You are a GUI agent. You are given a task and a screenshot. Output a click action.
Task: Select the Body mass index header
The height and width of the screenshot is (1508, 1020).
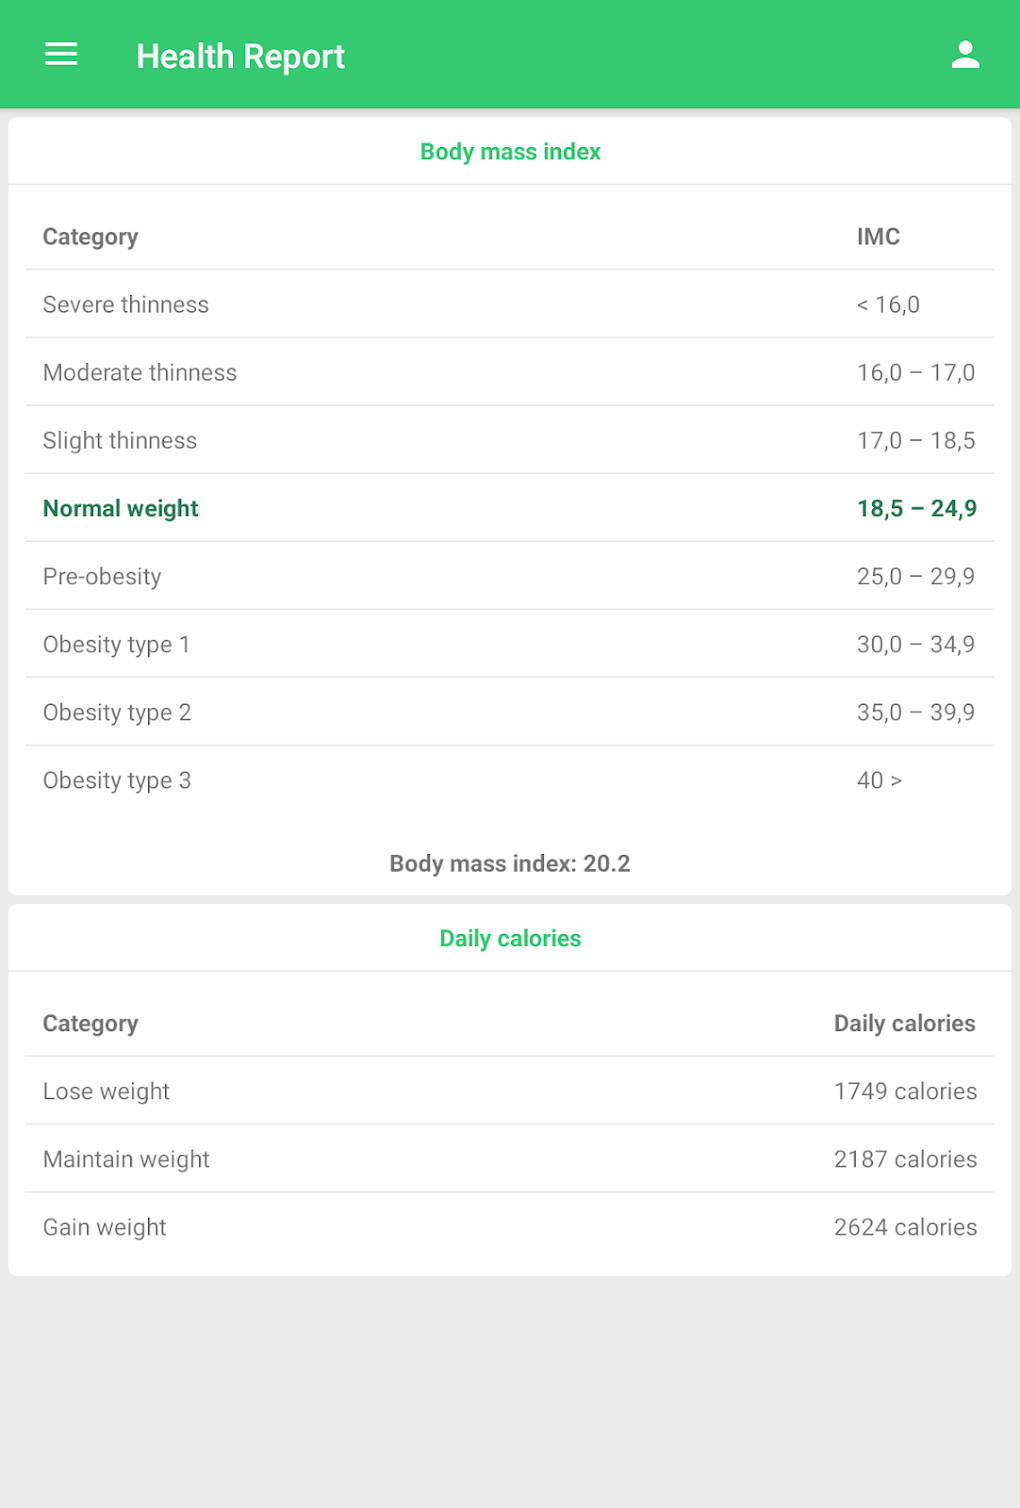coord(510,152)
